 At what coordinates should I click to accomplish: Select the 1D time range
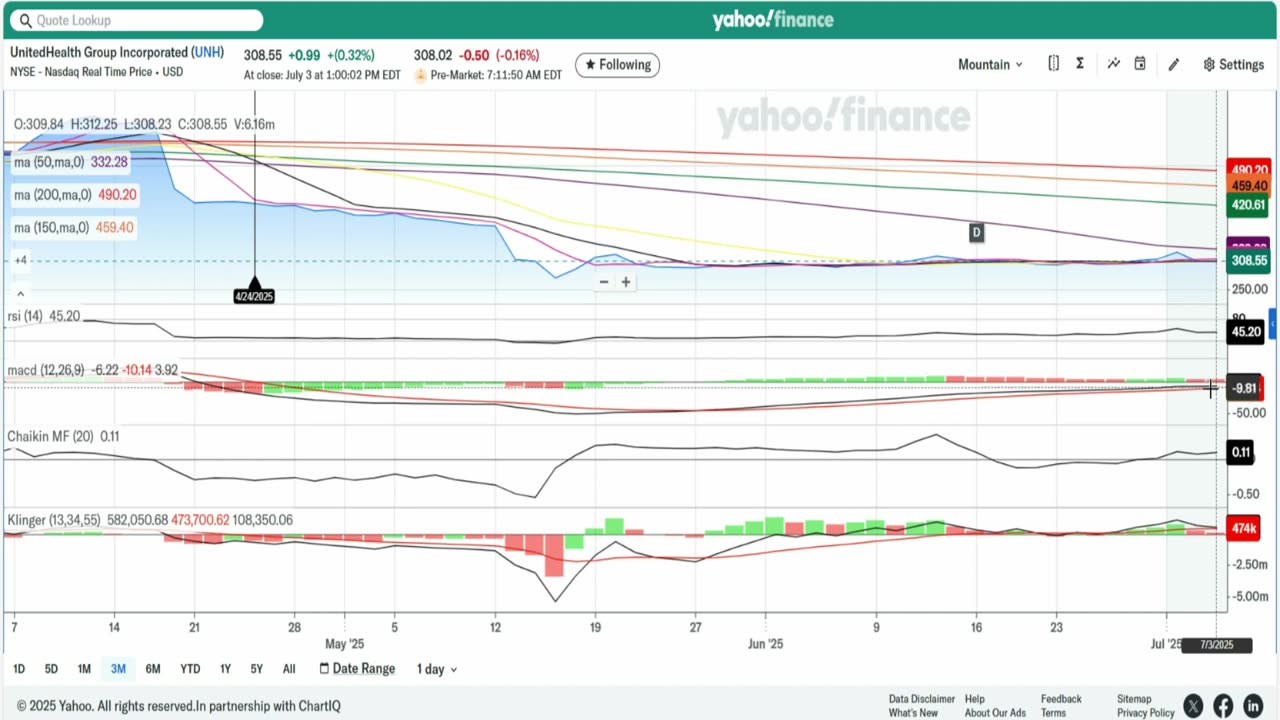pos(19,669)
